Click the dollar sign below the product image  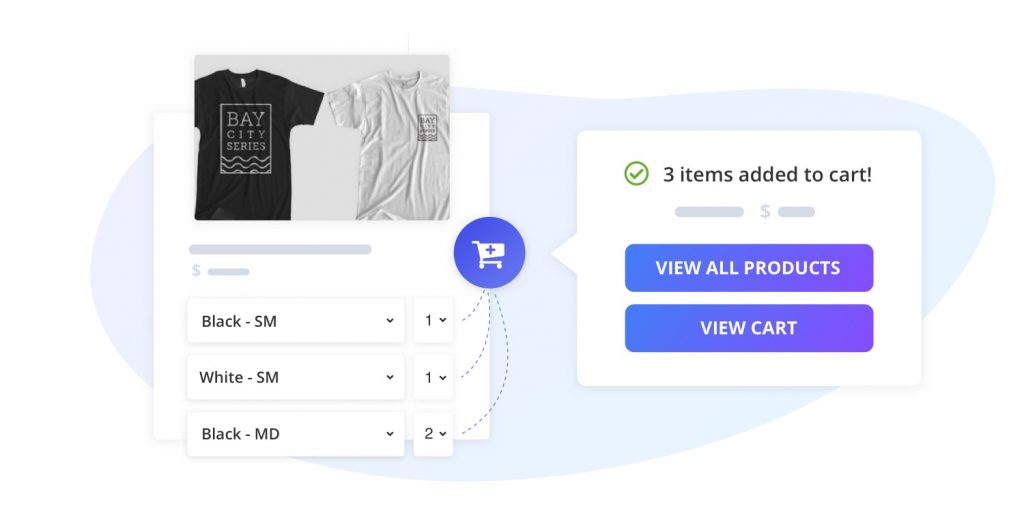point(196,271)
